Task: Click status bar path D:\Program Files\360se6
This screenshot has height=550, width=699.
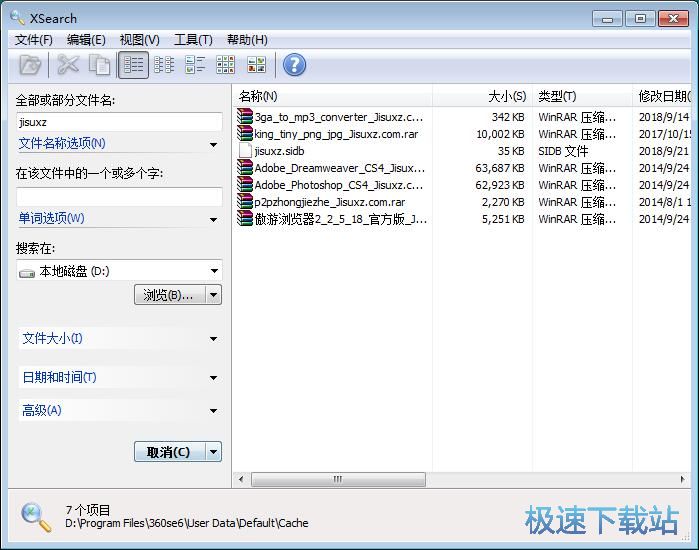Action: coord(187,523)
